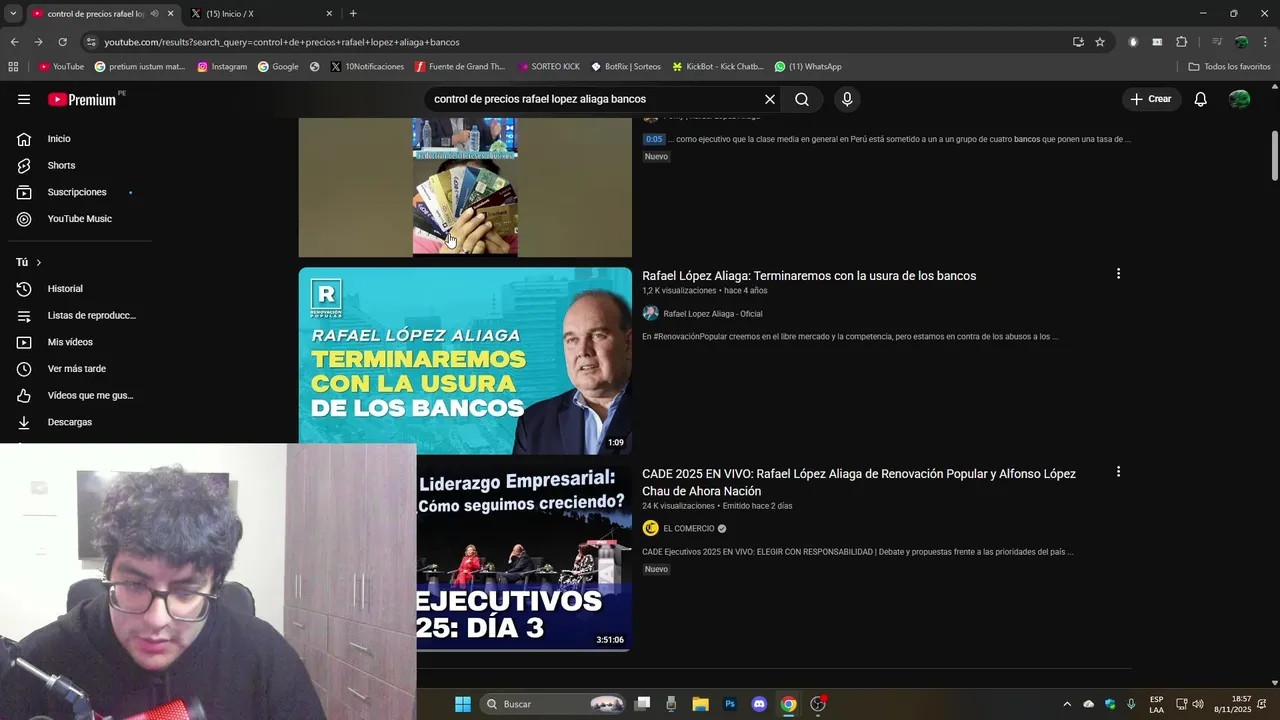Close the Inicio / X tab

point(329,14)
